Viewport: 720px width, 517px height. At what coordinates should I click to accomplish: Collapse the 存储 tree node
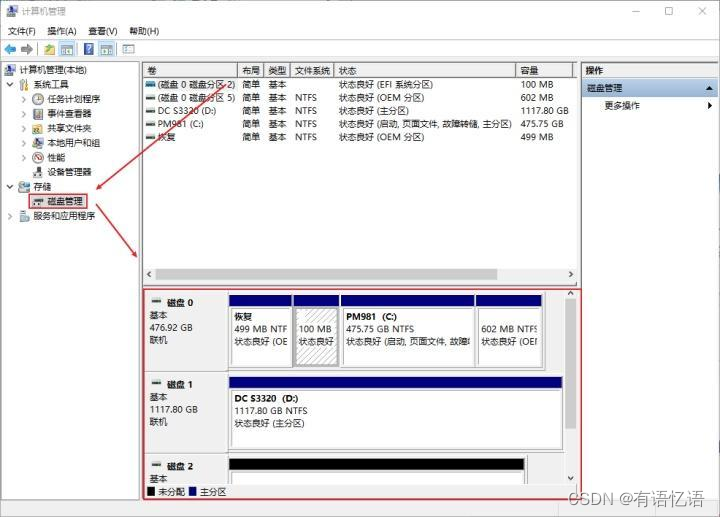click(10, 187)
